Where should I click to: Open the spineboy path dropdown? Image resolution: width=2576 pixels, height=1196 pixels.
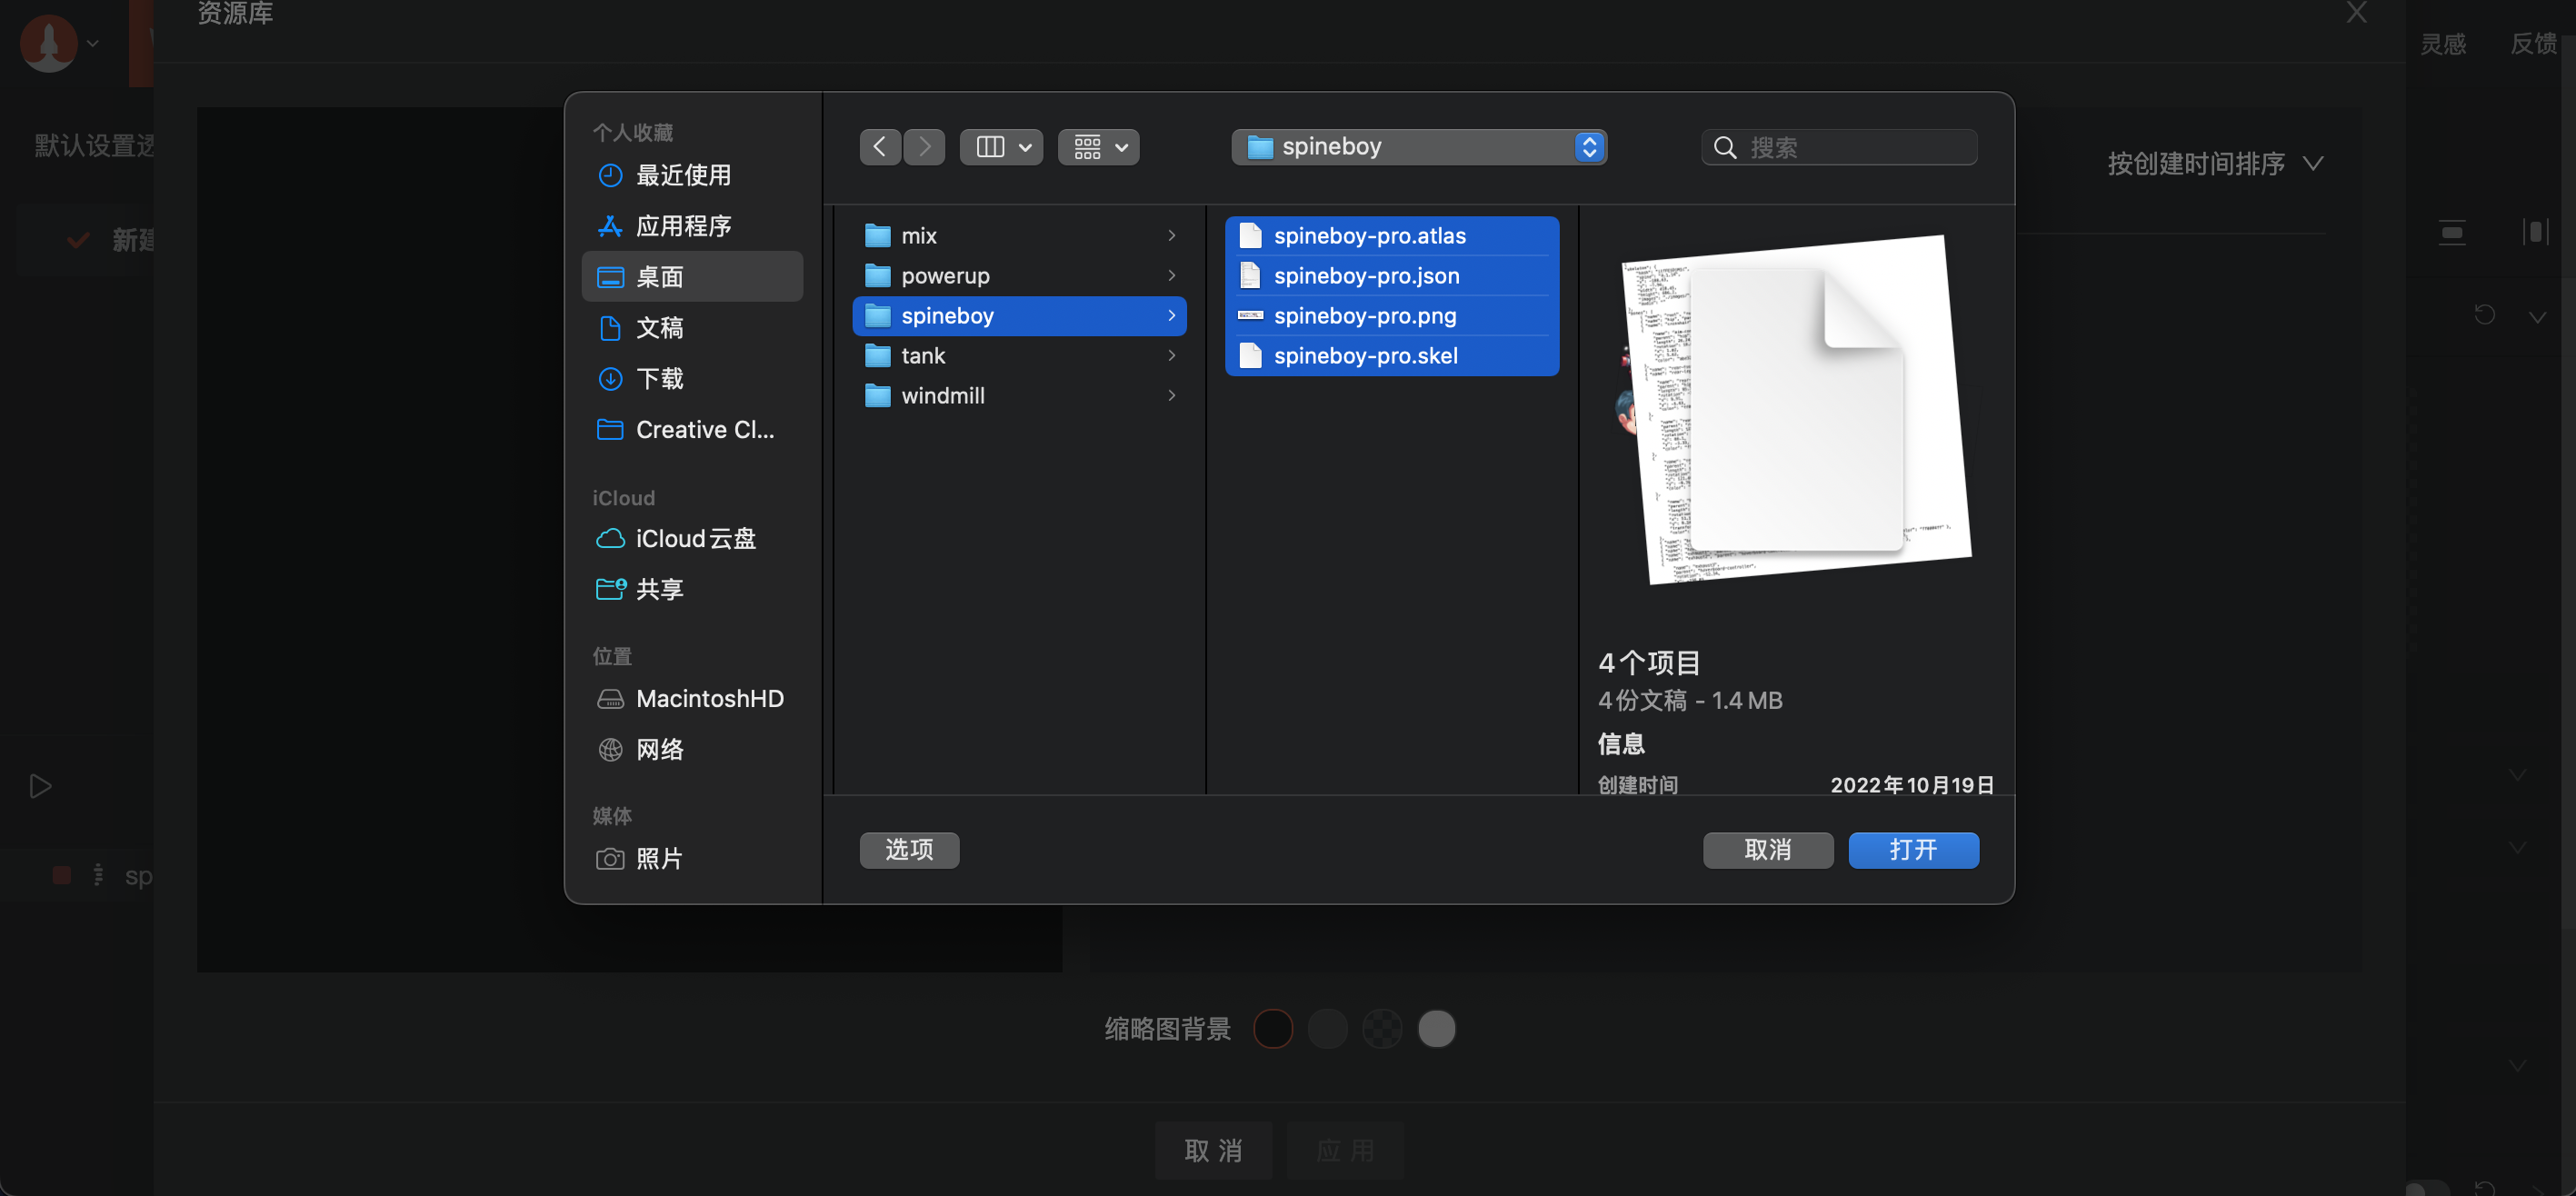coord(1418,147)
